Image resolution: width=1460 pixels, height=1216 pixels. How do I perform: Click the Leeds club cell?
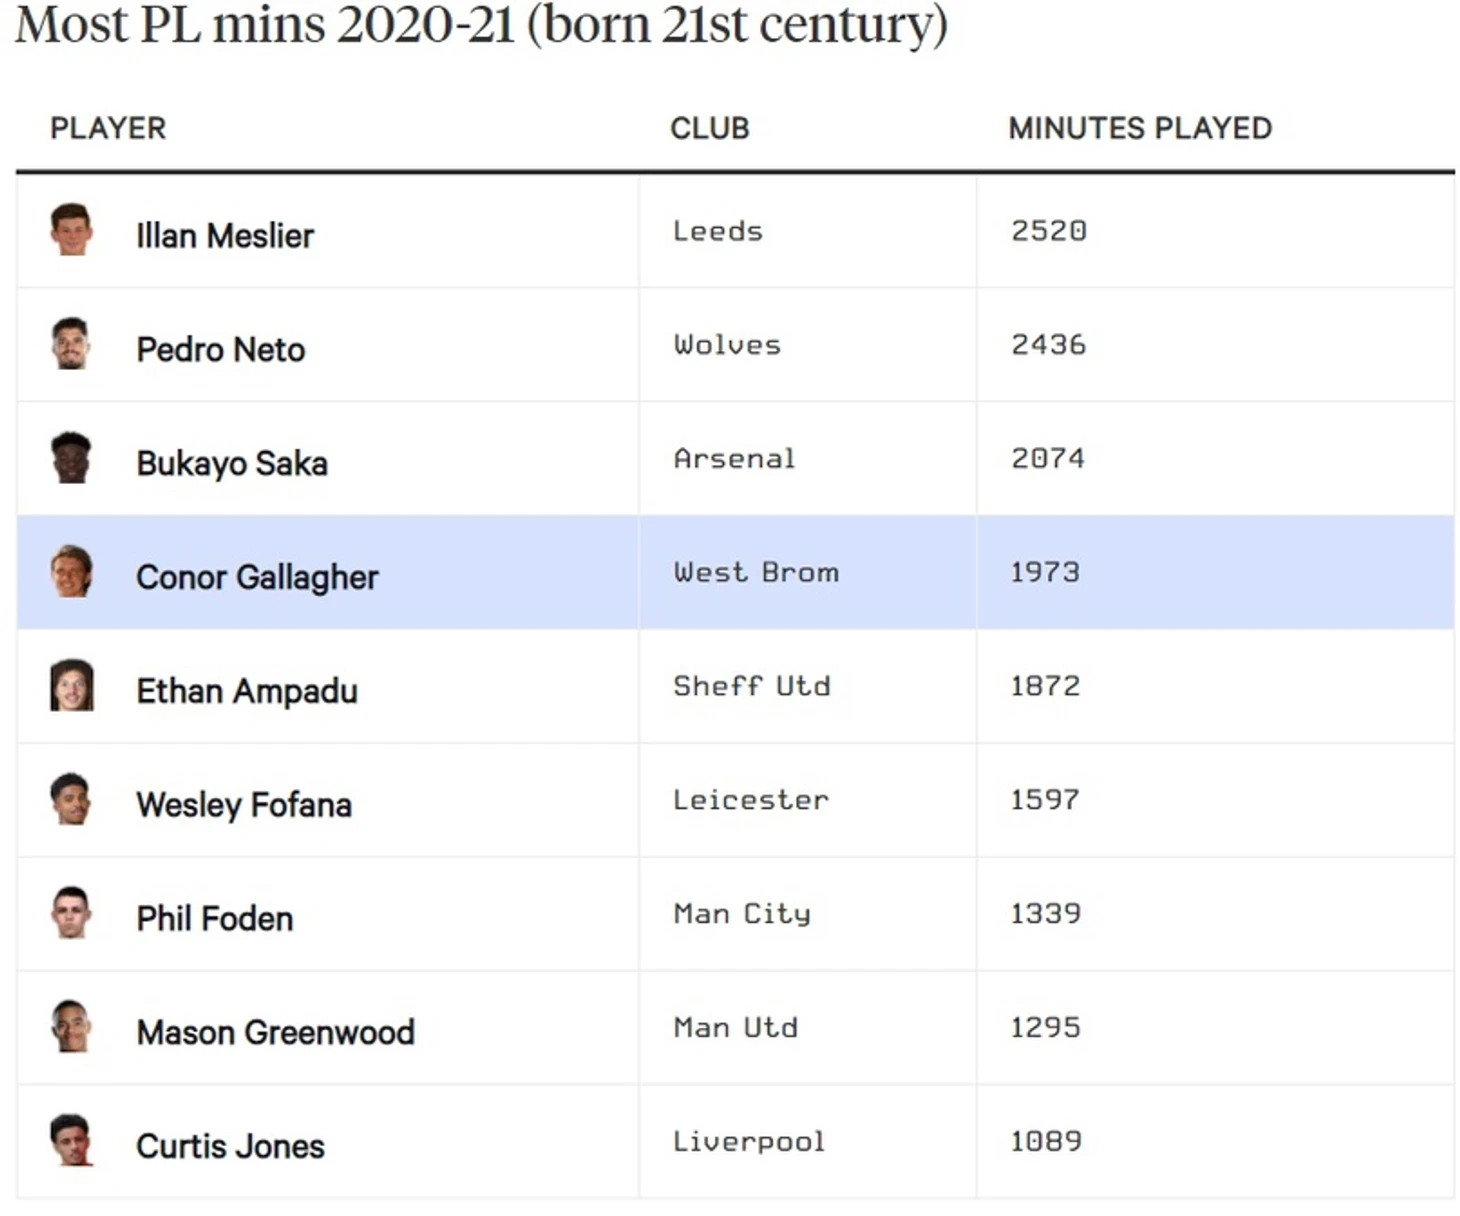click(x=717, y=231)
